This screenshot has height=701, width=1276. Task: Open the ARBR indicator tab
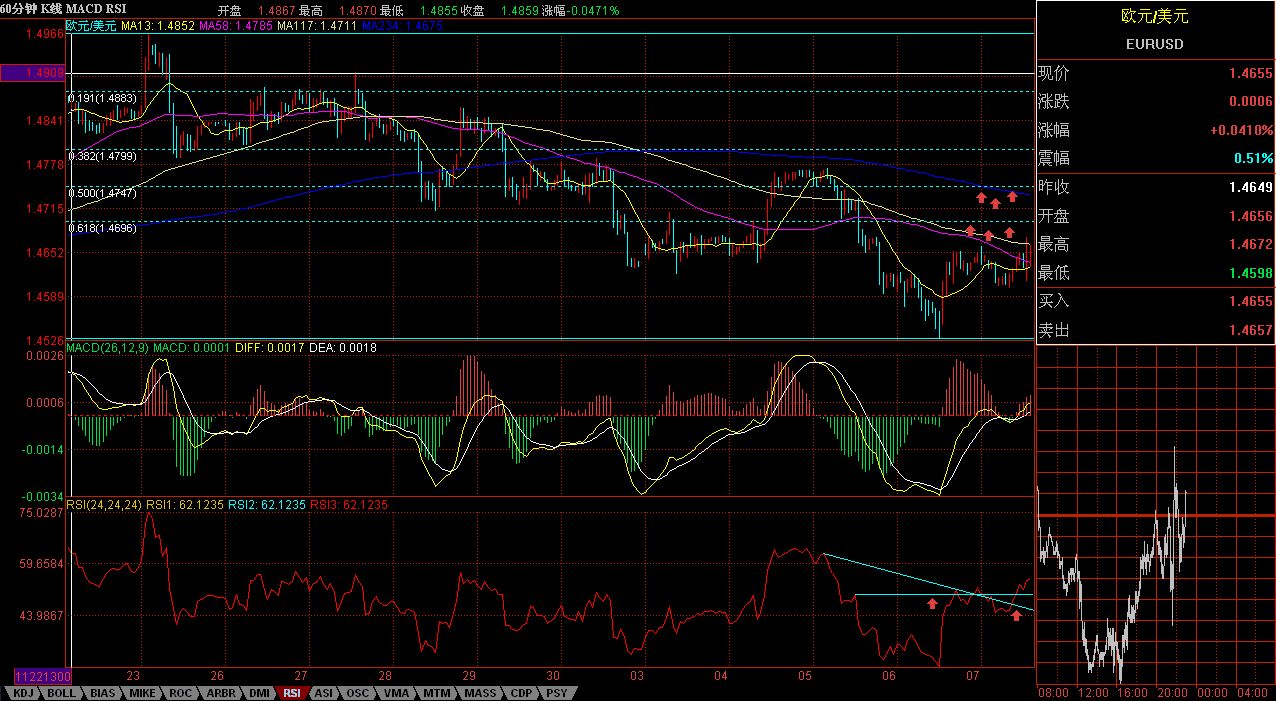(x=220, y=692)
